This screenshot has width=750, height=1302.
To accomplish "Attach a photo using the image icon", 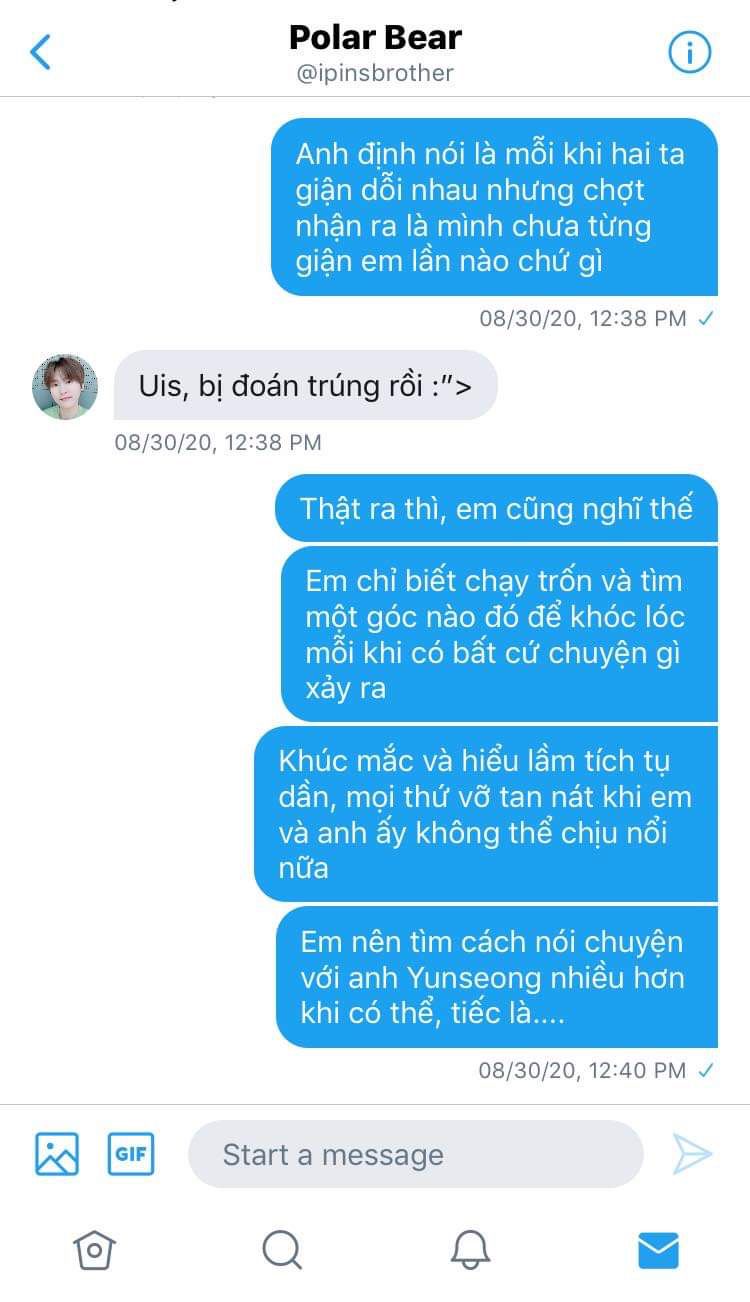I will 57,1154.
